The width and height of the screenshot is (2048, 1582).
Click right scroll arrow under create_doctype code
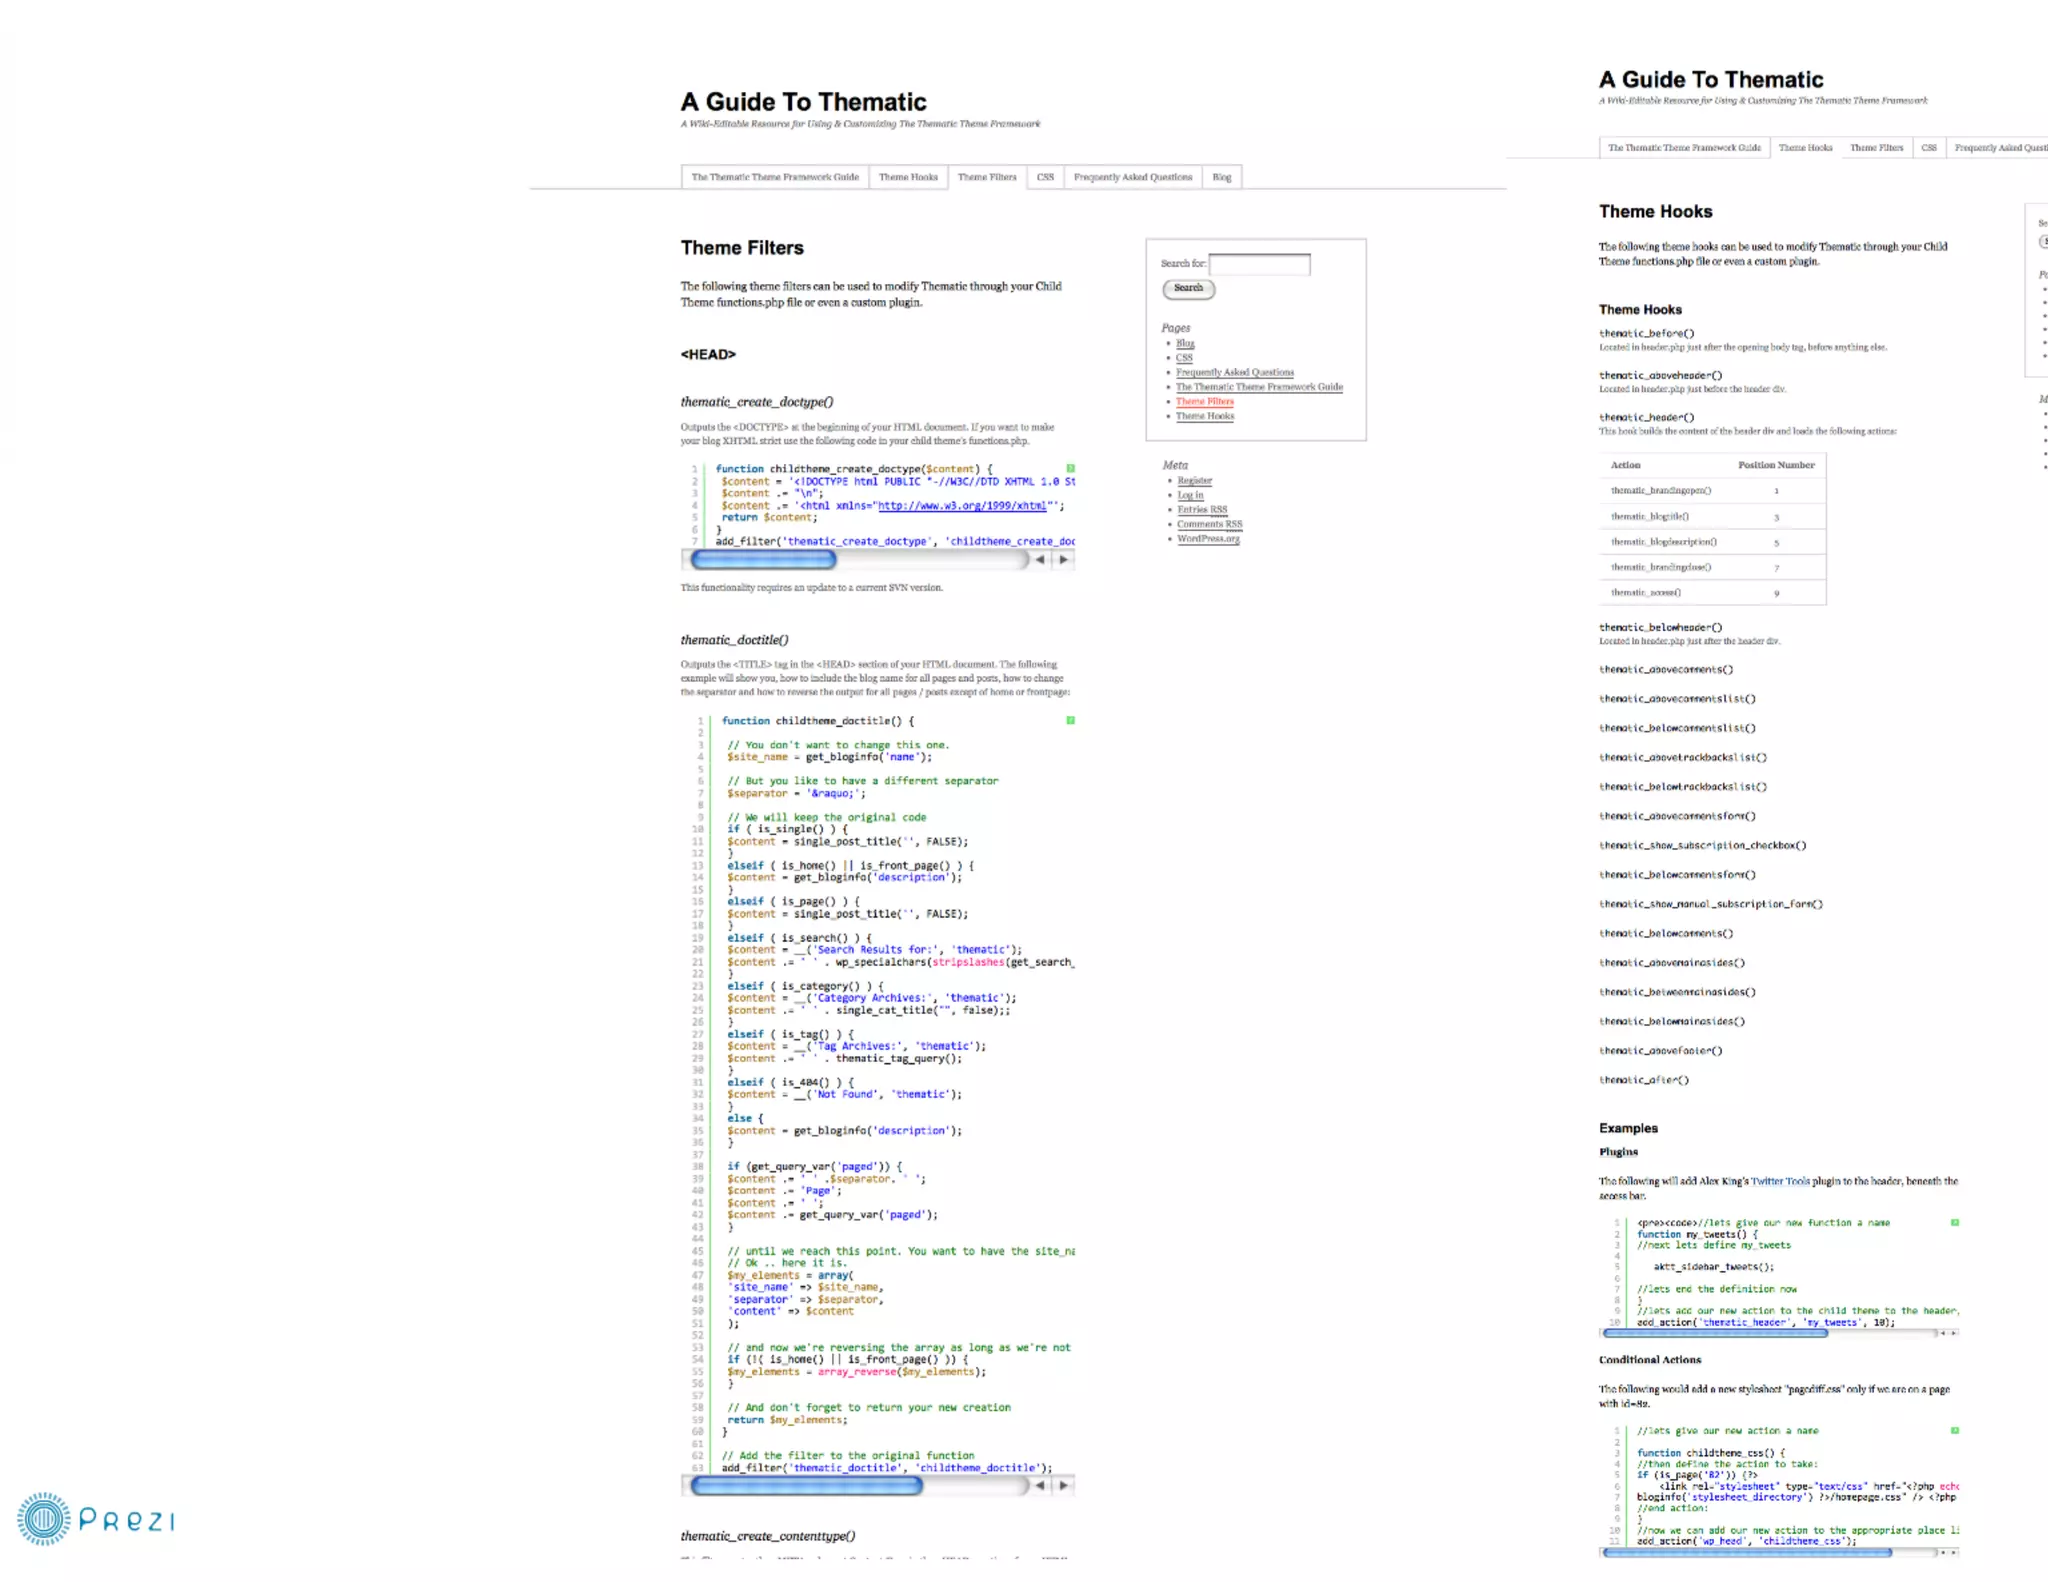[1063, 560]
